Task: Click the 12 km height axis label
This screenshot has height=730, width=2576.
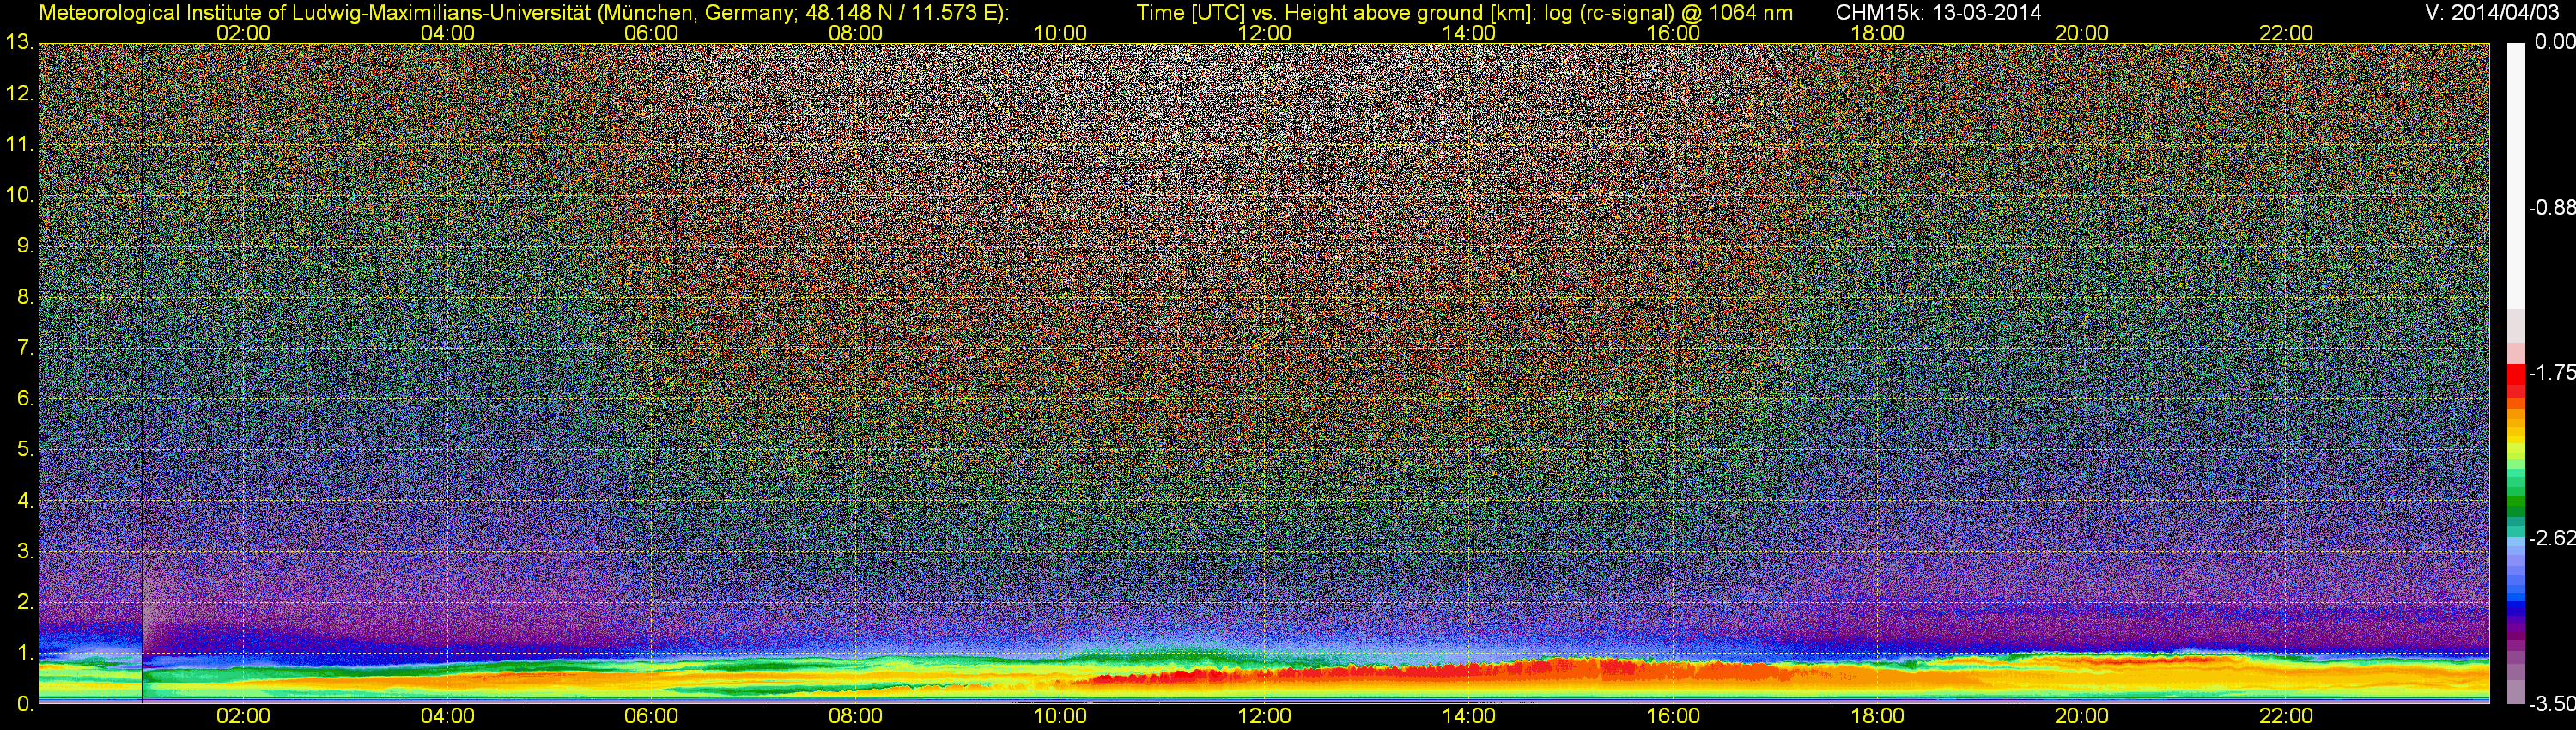Action: coord(20,94)
